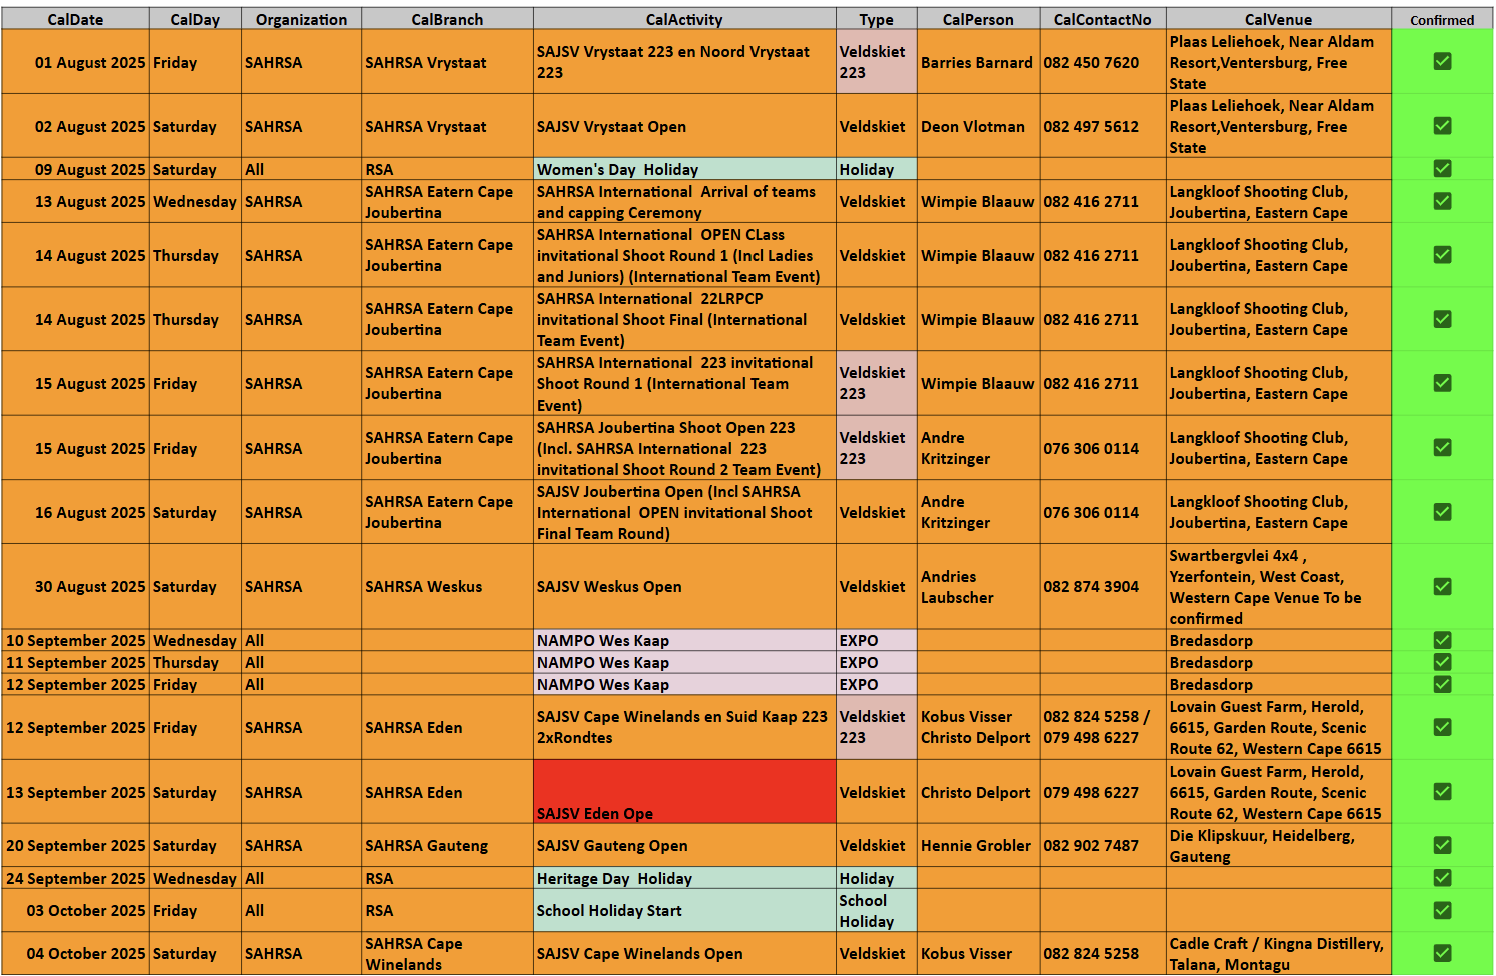Select the Organization column header
1496x976 pixels.
pos(301,19)
